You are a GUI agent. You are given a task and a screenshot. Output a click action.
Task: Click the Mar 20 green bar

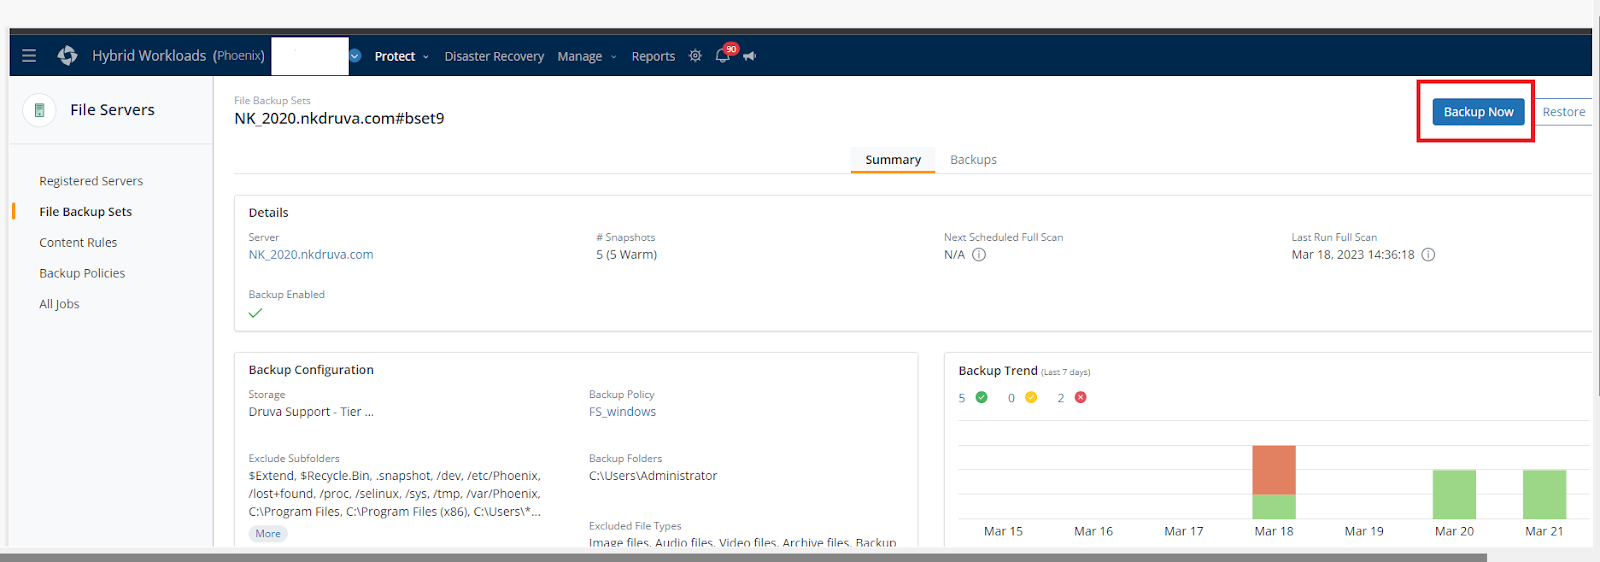pos(1454,494)
